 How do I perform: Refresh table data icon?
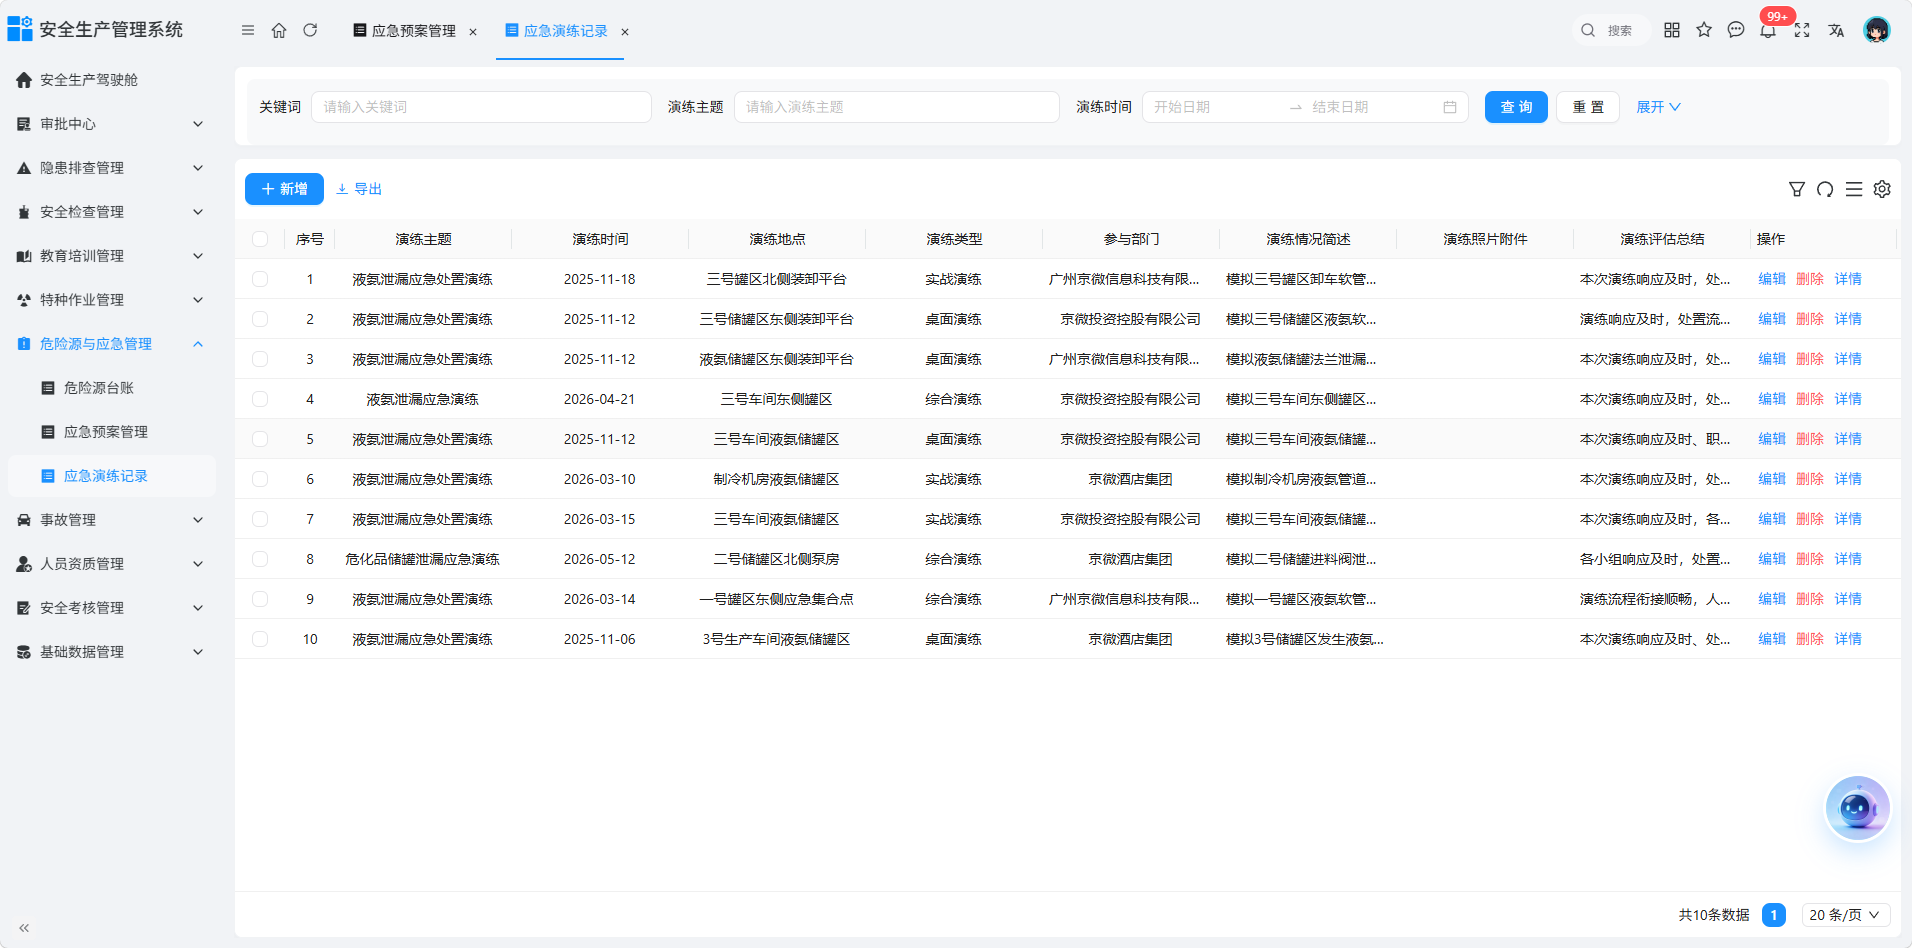[1825, 189]
